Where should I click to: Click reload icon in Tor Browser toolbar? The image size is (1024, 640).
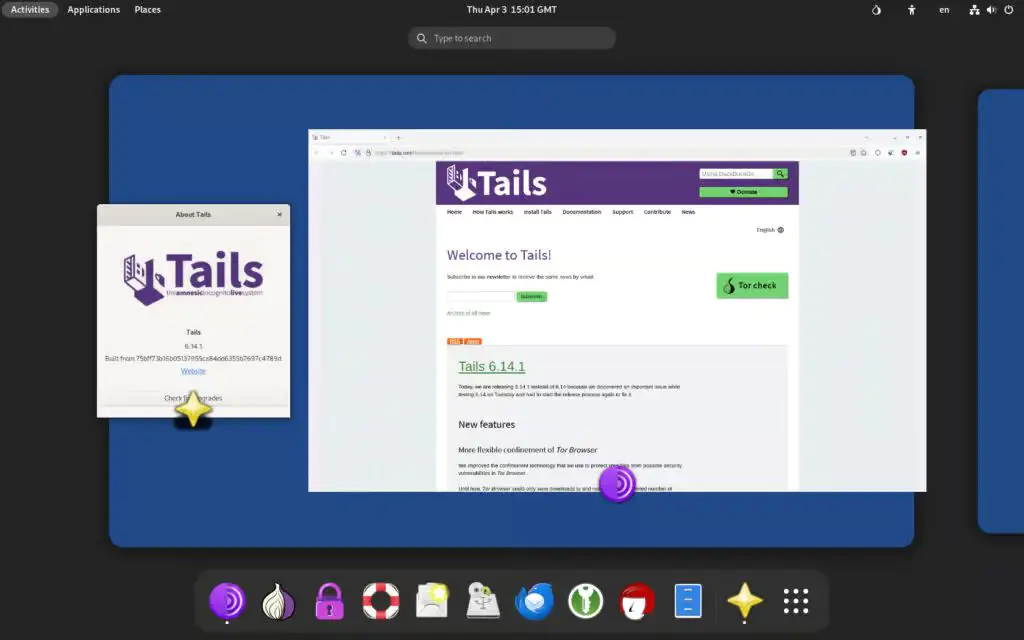point(344,153)
